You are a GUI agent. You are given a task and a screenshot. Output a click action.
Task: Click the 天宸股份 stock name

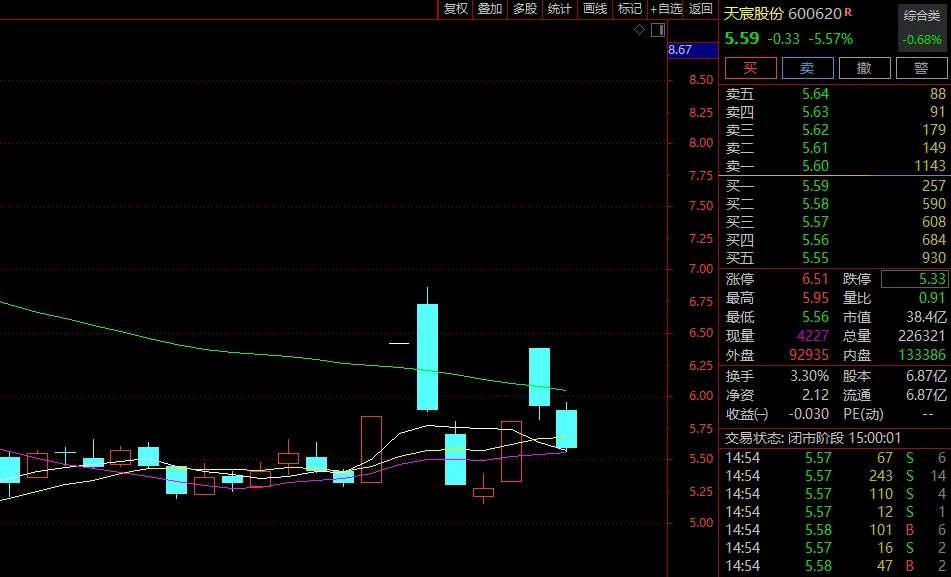(x=754, y=14)
